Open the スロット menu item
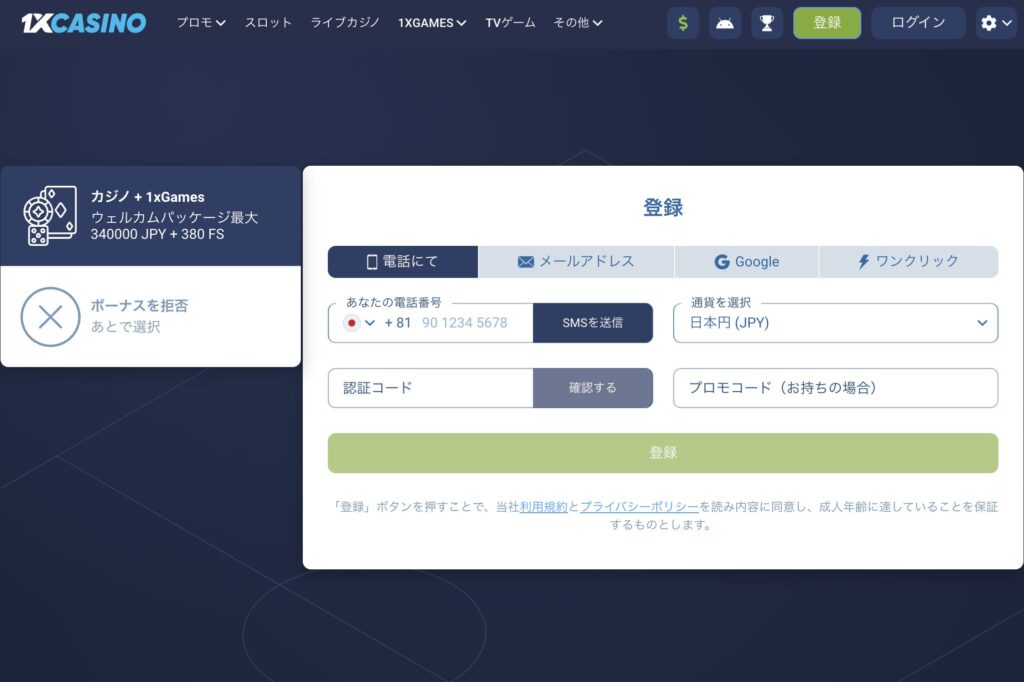The image size is (1024, 682). [x=268, y=23]
